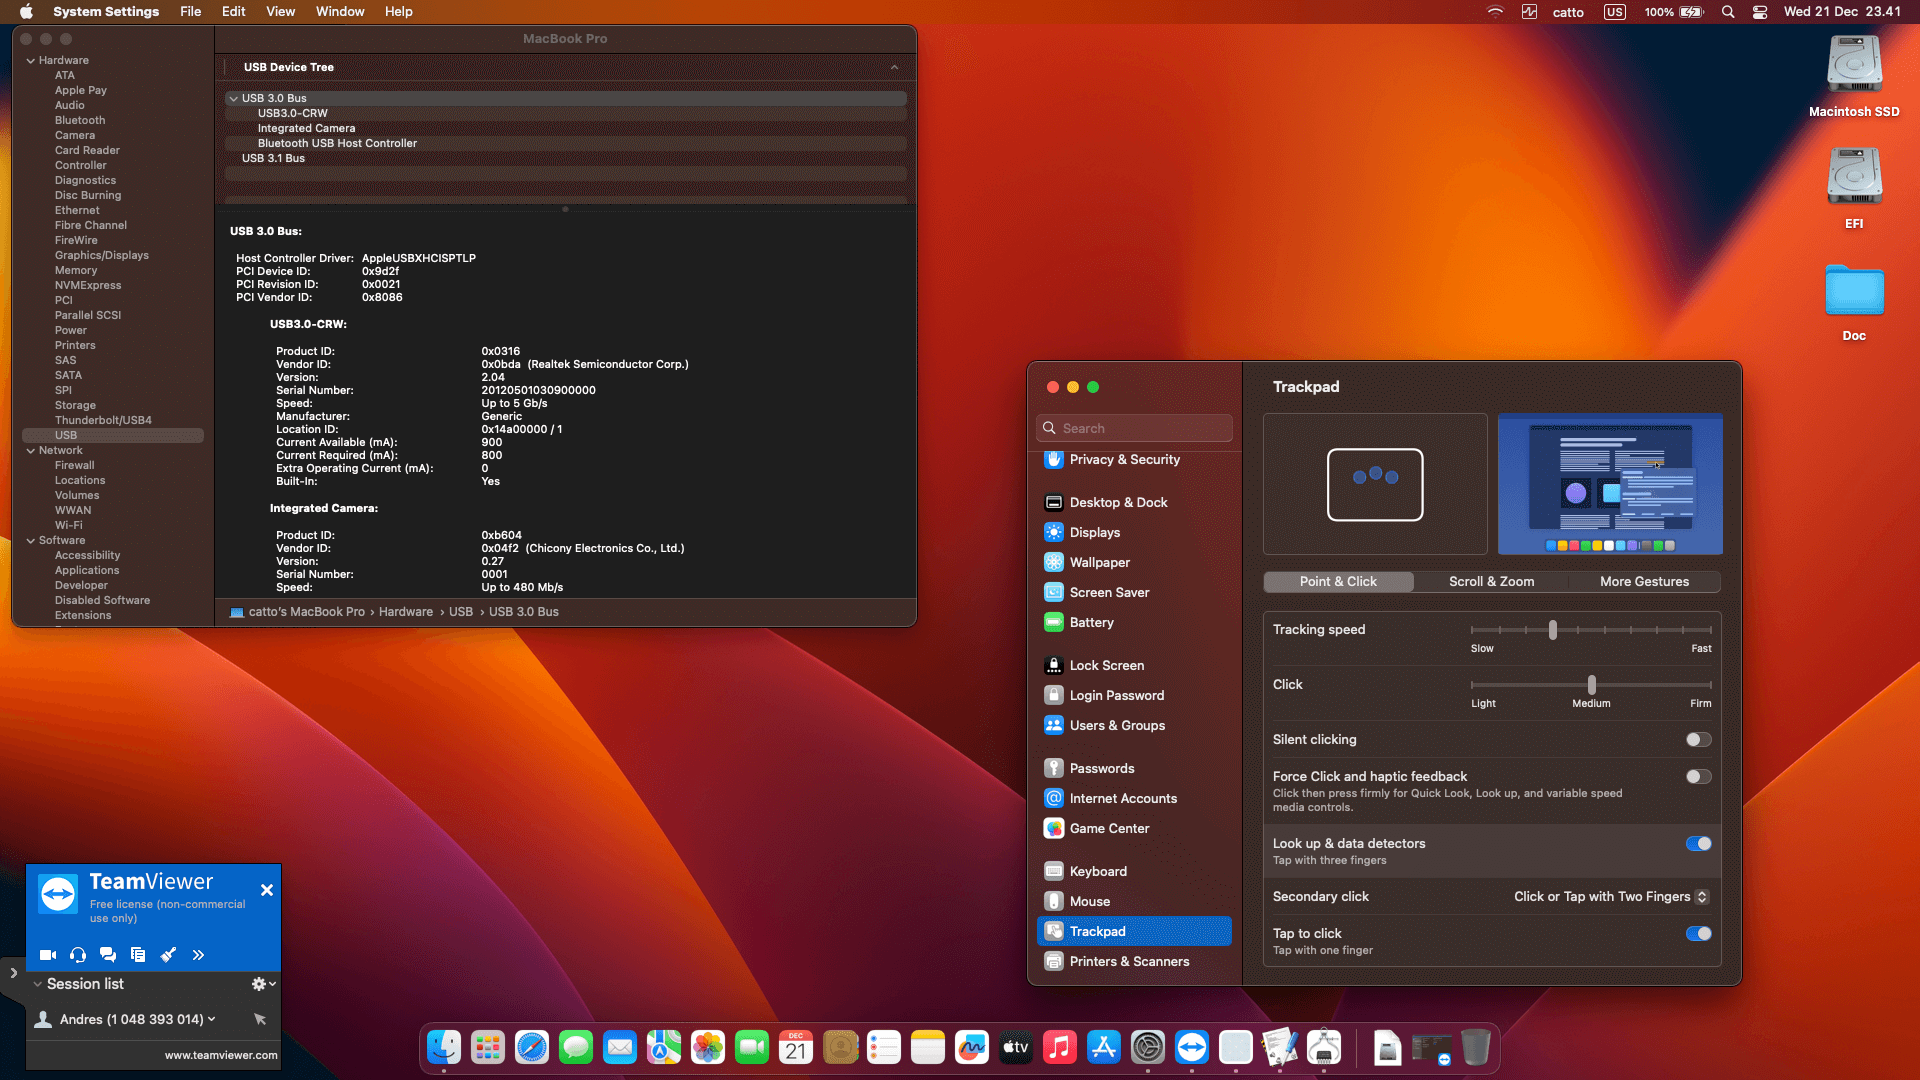Enable Force Click and haptic feedback
The height and width of the screenshot is (1080, 1920).
pos(1696,776)
